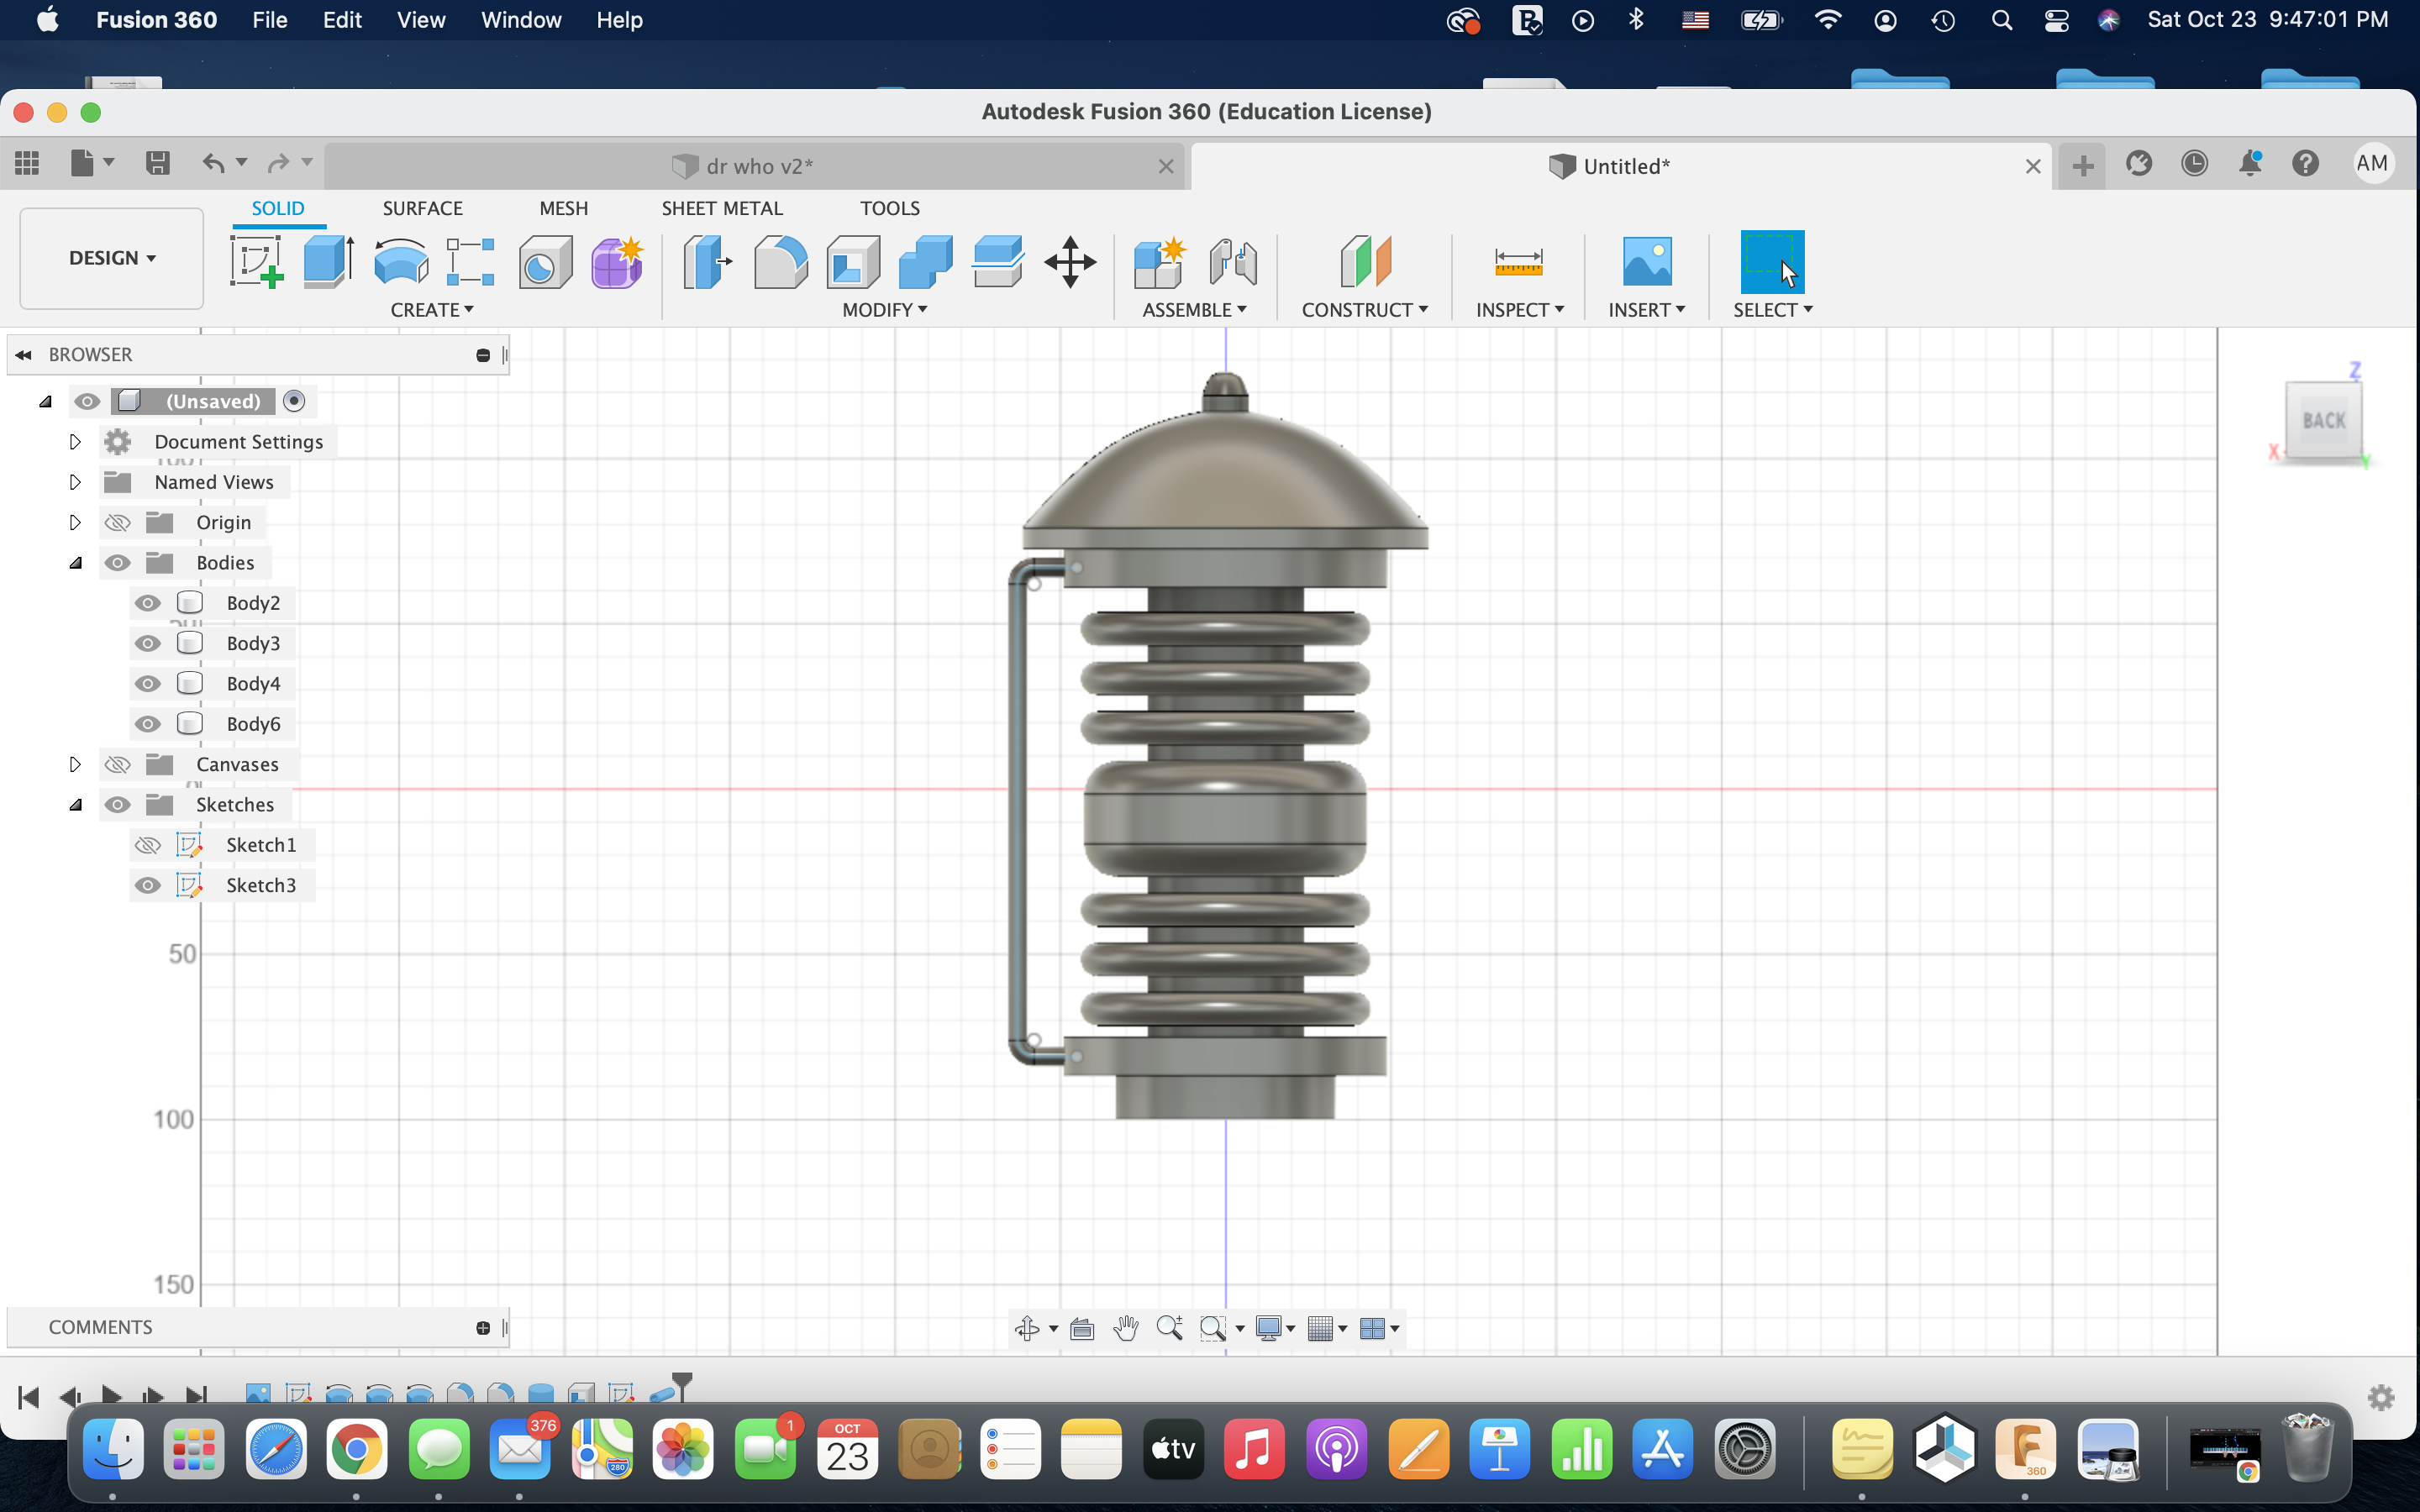Screen dimensions: 2420x1512
Task: Show the hidden Sketch1 sketch
Action: pyautogui.click(x=147, y=844)
